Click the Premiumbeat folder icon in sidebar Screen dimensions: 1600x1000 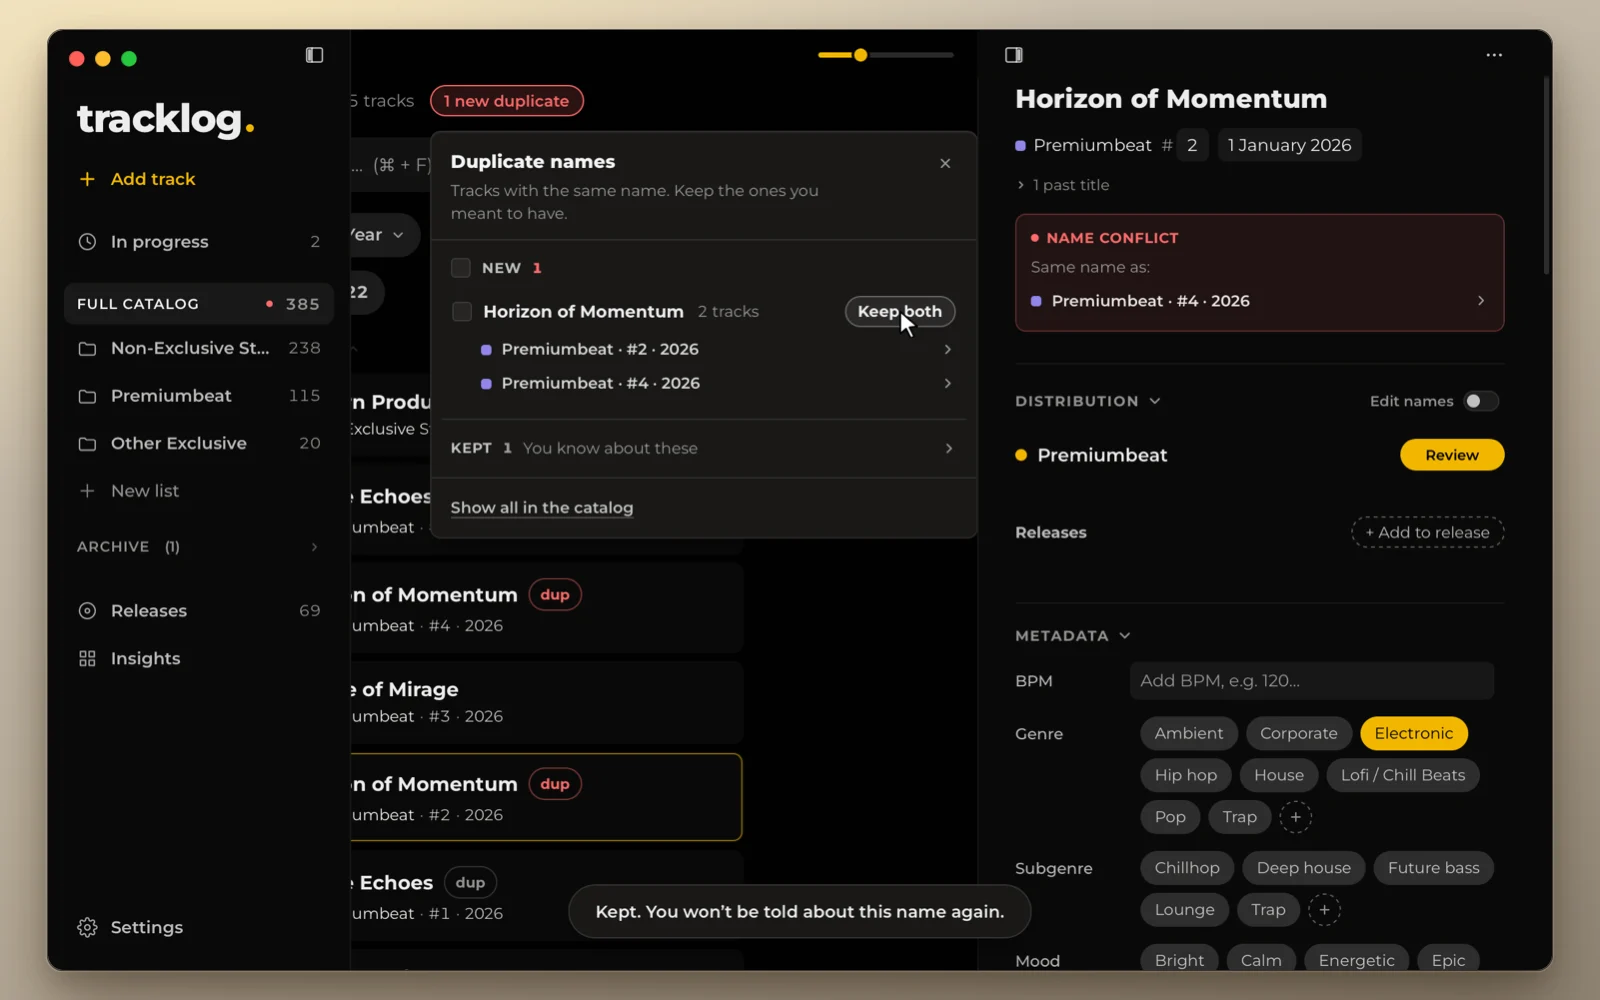coord(87,396)
